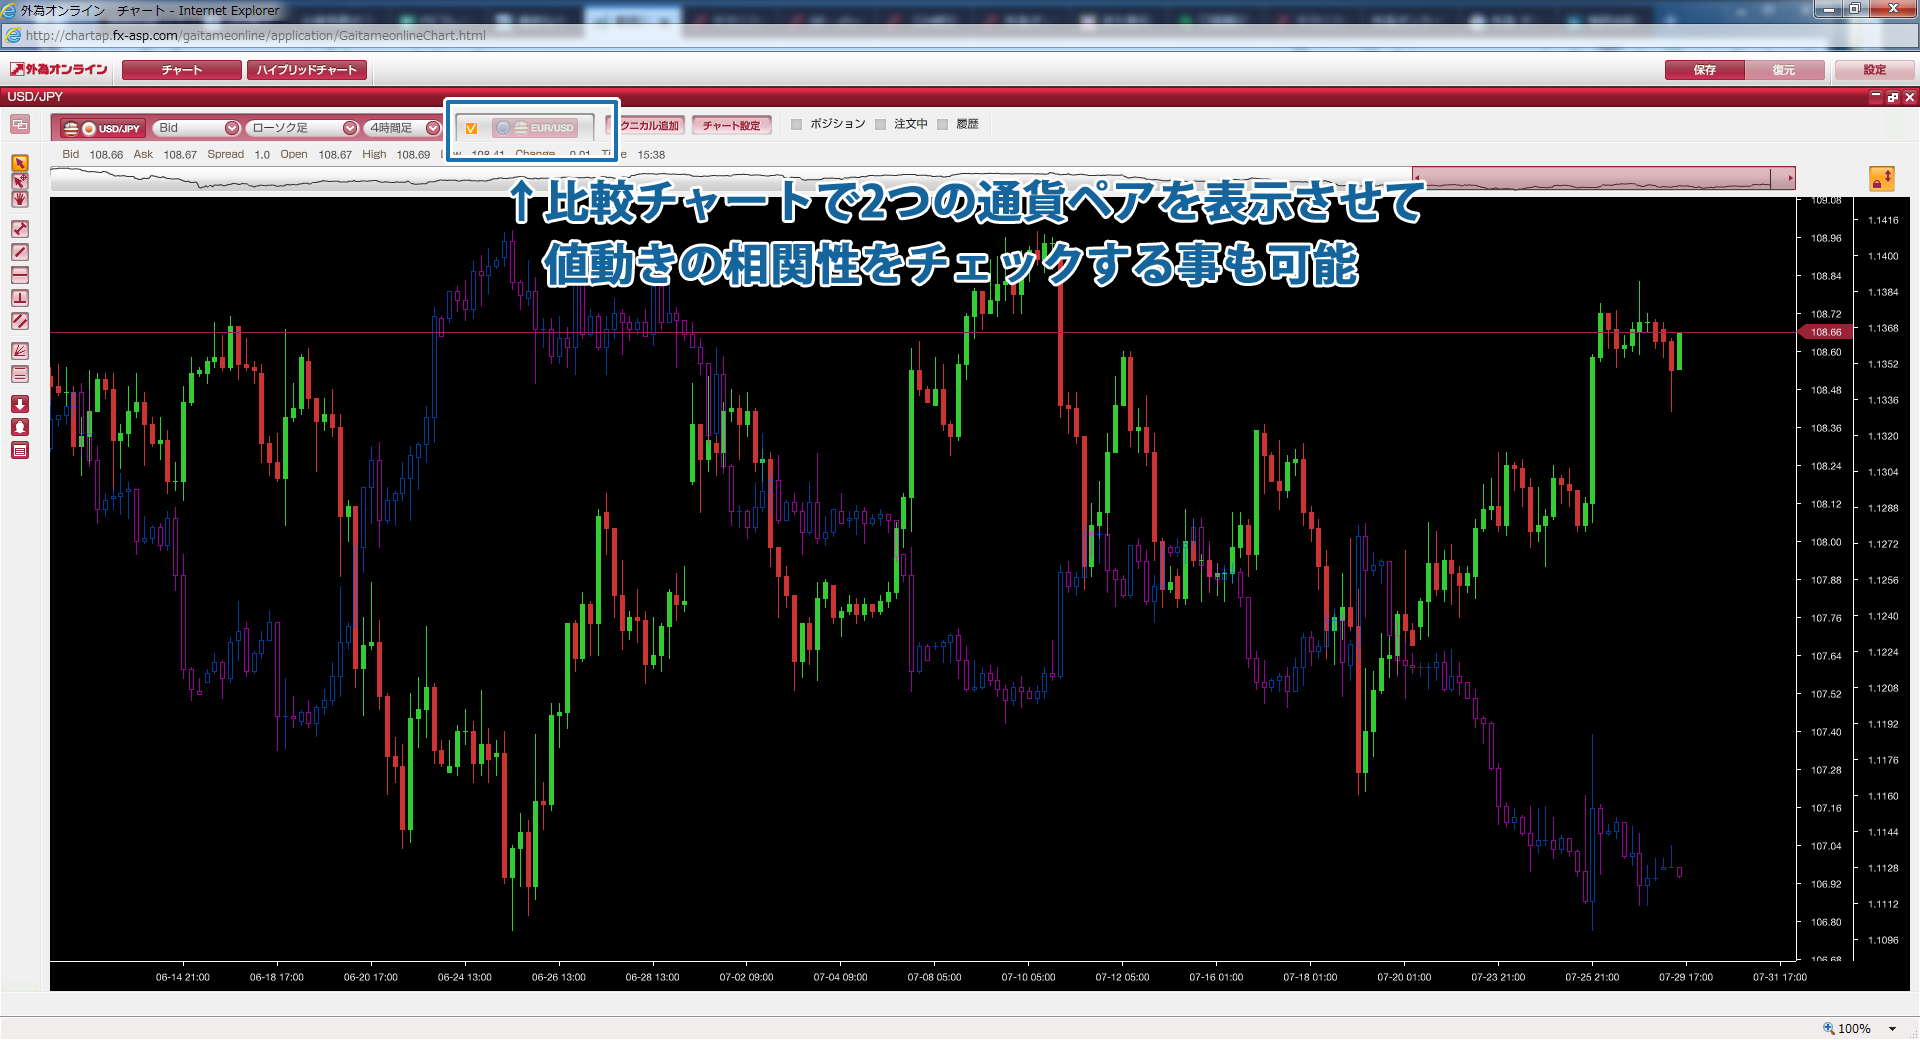Click the alert bell icon
This screenshot has width=1920, height=1040.
[x=19, y=427]
